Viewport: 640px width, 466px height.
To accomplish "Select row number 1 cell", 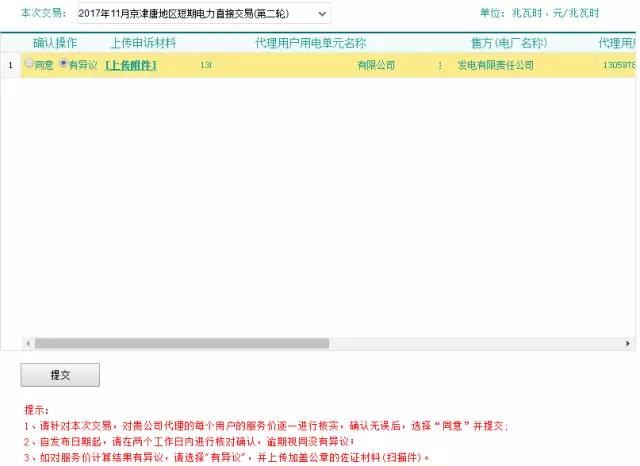I will [x=10, y=65].
